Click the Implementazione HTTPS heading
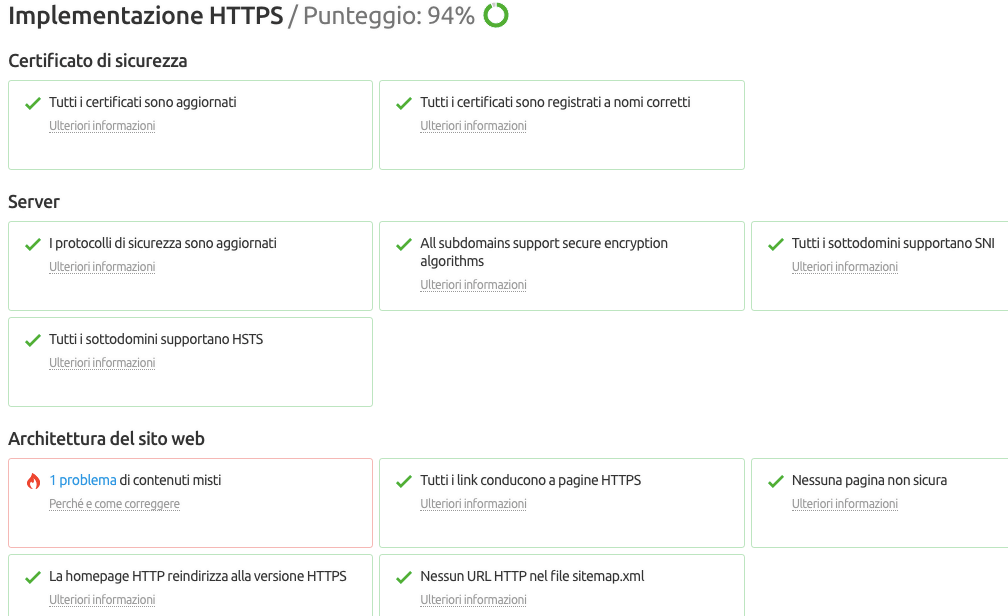1008x616 pixels. click(144, 16)
